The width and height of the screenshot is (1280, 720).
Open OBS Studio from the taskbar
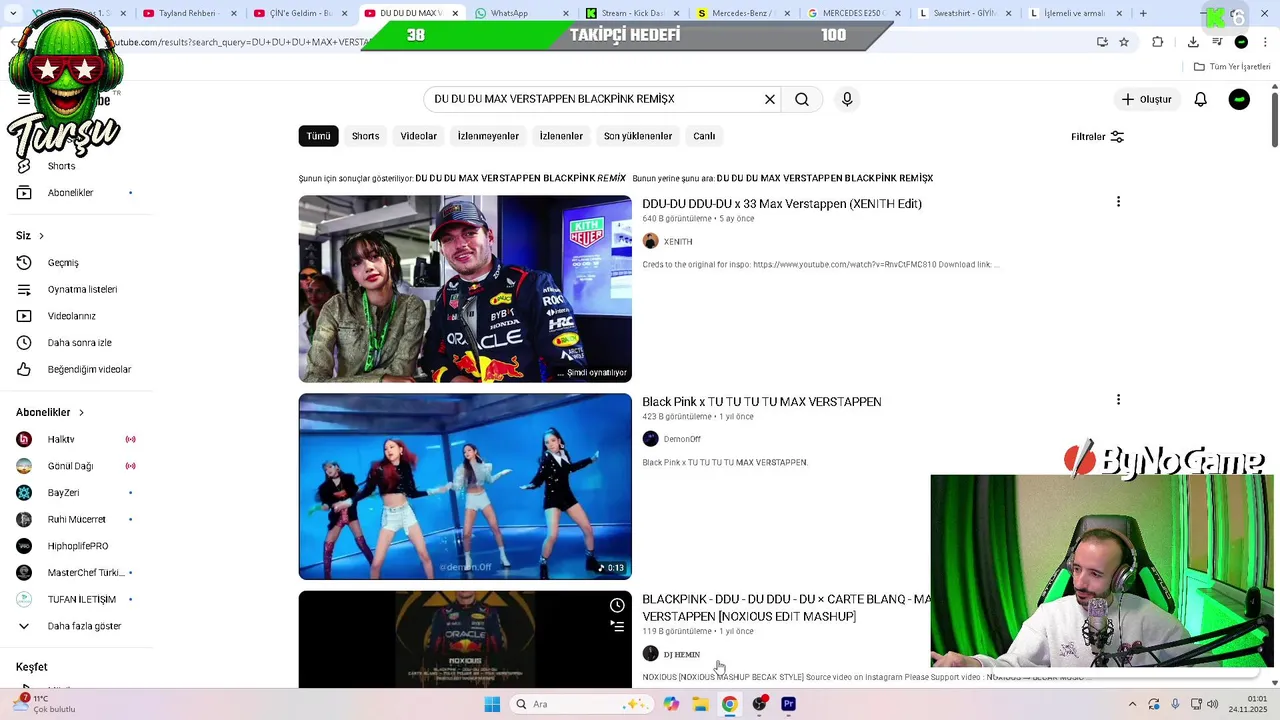(x=759, y=704)
